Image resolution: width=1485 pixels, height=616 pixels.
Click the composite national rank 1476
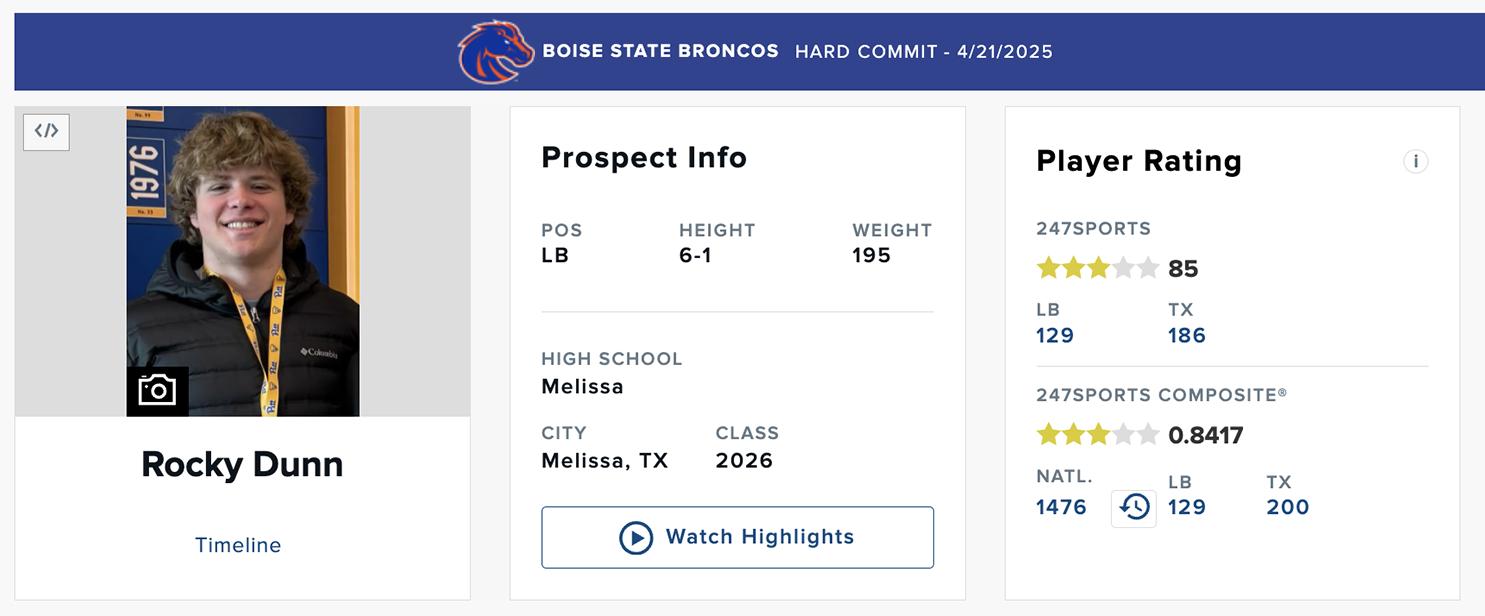[1061, 507]
